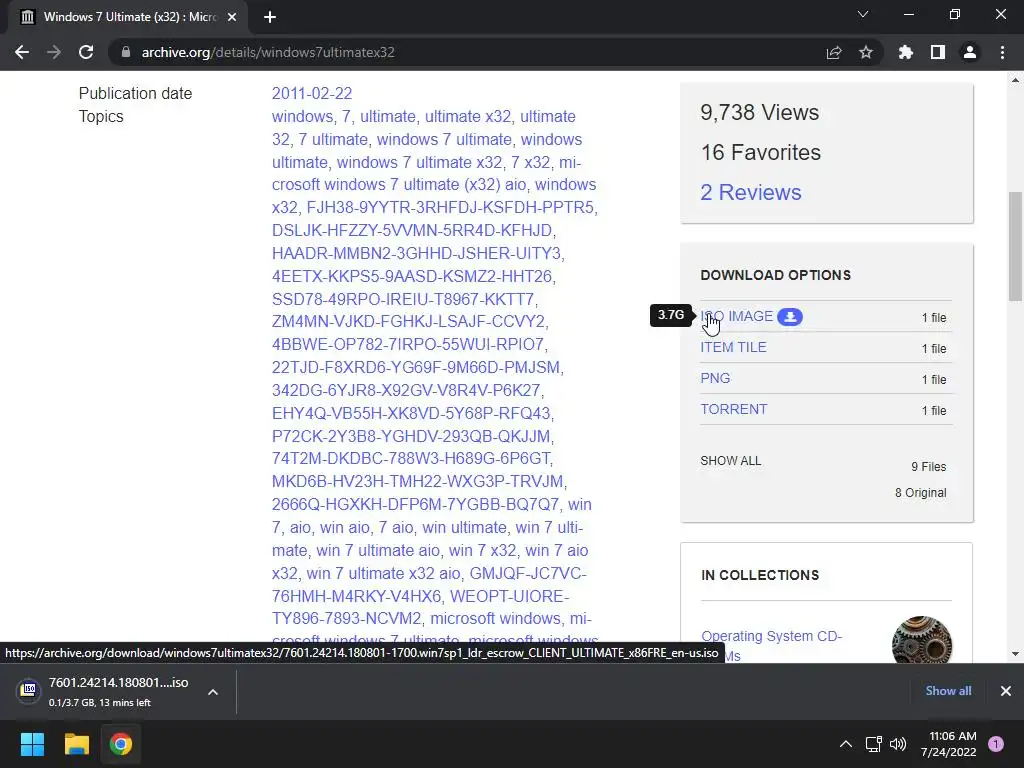Click the ISO IMAGE download link
Screen dimensions: 1024x768
click(x=737, y=317)
